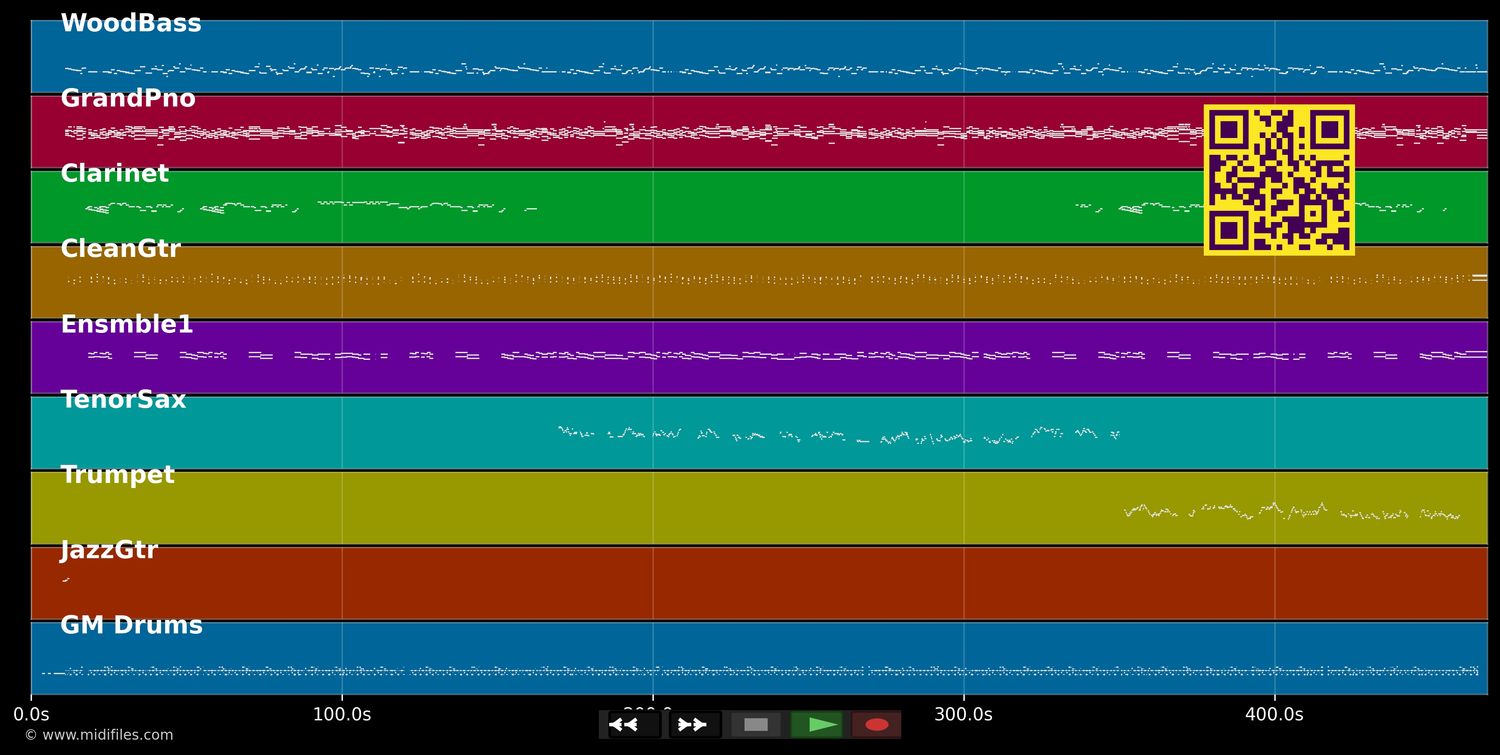Open the GM Drums track
1500x755 pixels.
(x=132, y=624)
